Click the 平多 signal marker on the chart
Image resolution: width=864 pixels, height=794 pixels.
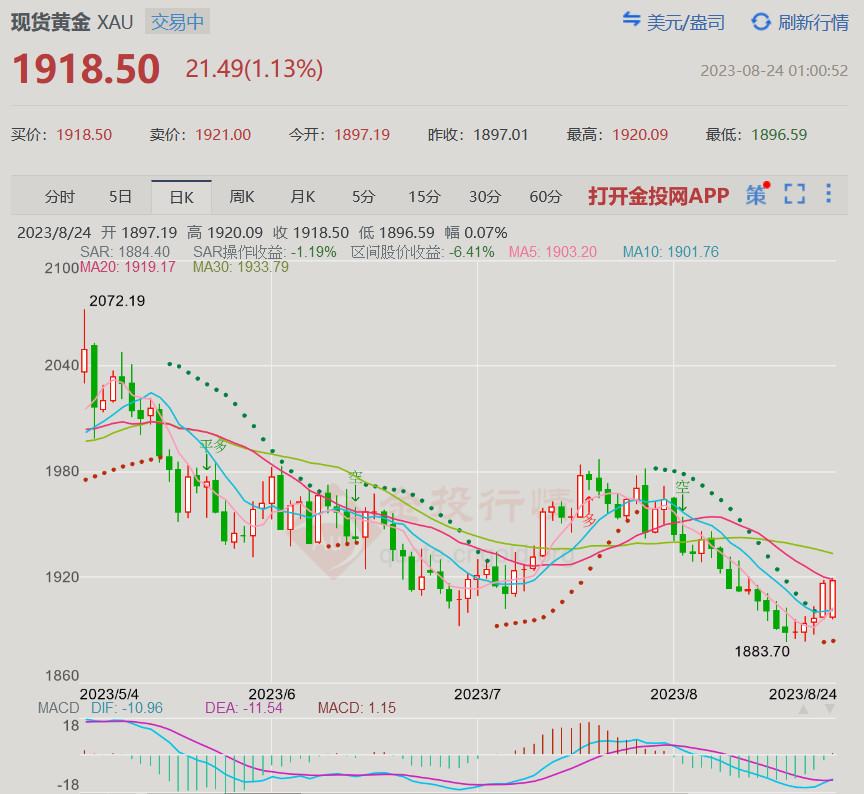tap(212, 448)
